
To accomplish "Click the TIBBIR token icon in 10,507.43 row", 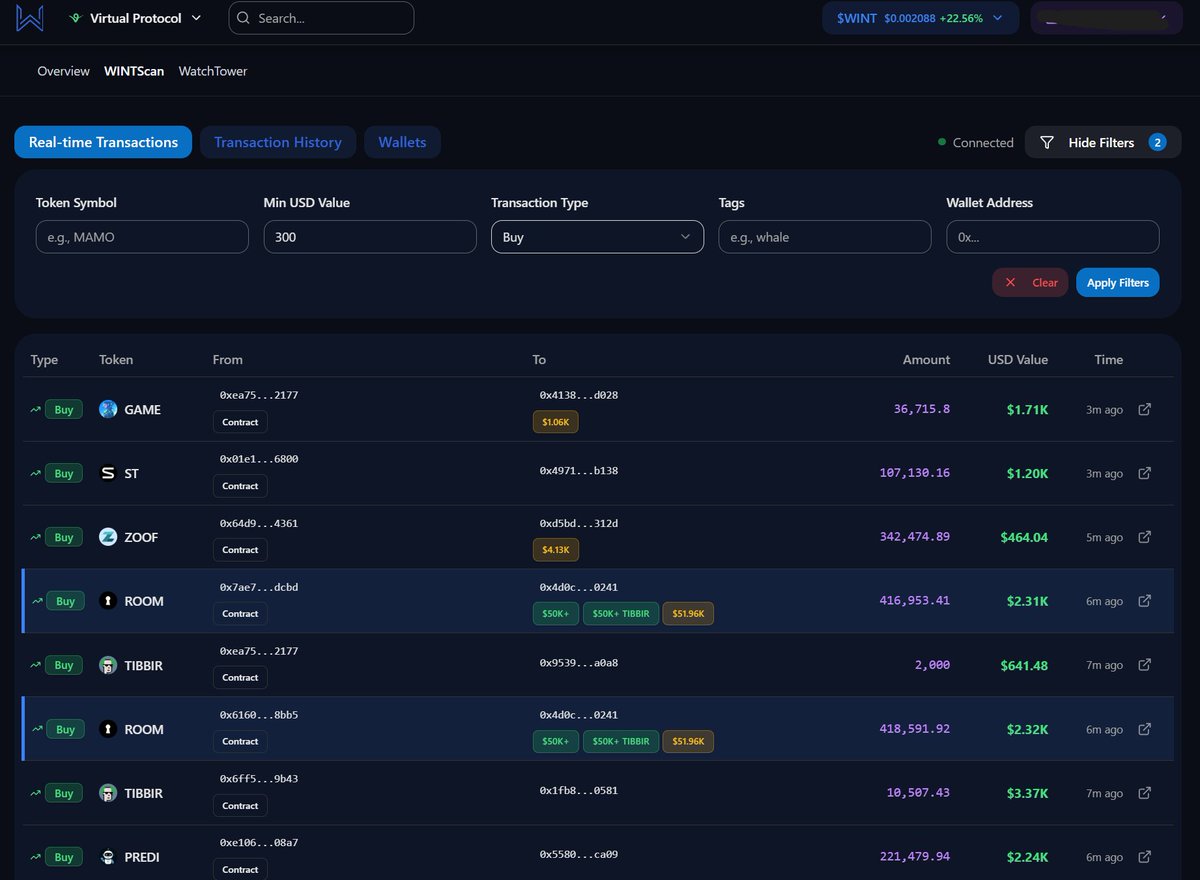I will click(x=108, y=793).
